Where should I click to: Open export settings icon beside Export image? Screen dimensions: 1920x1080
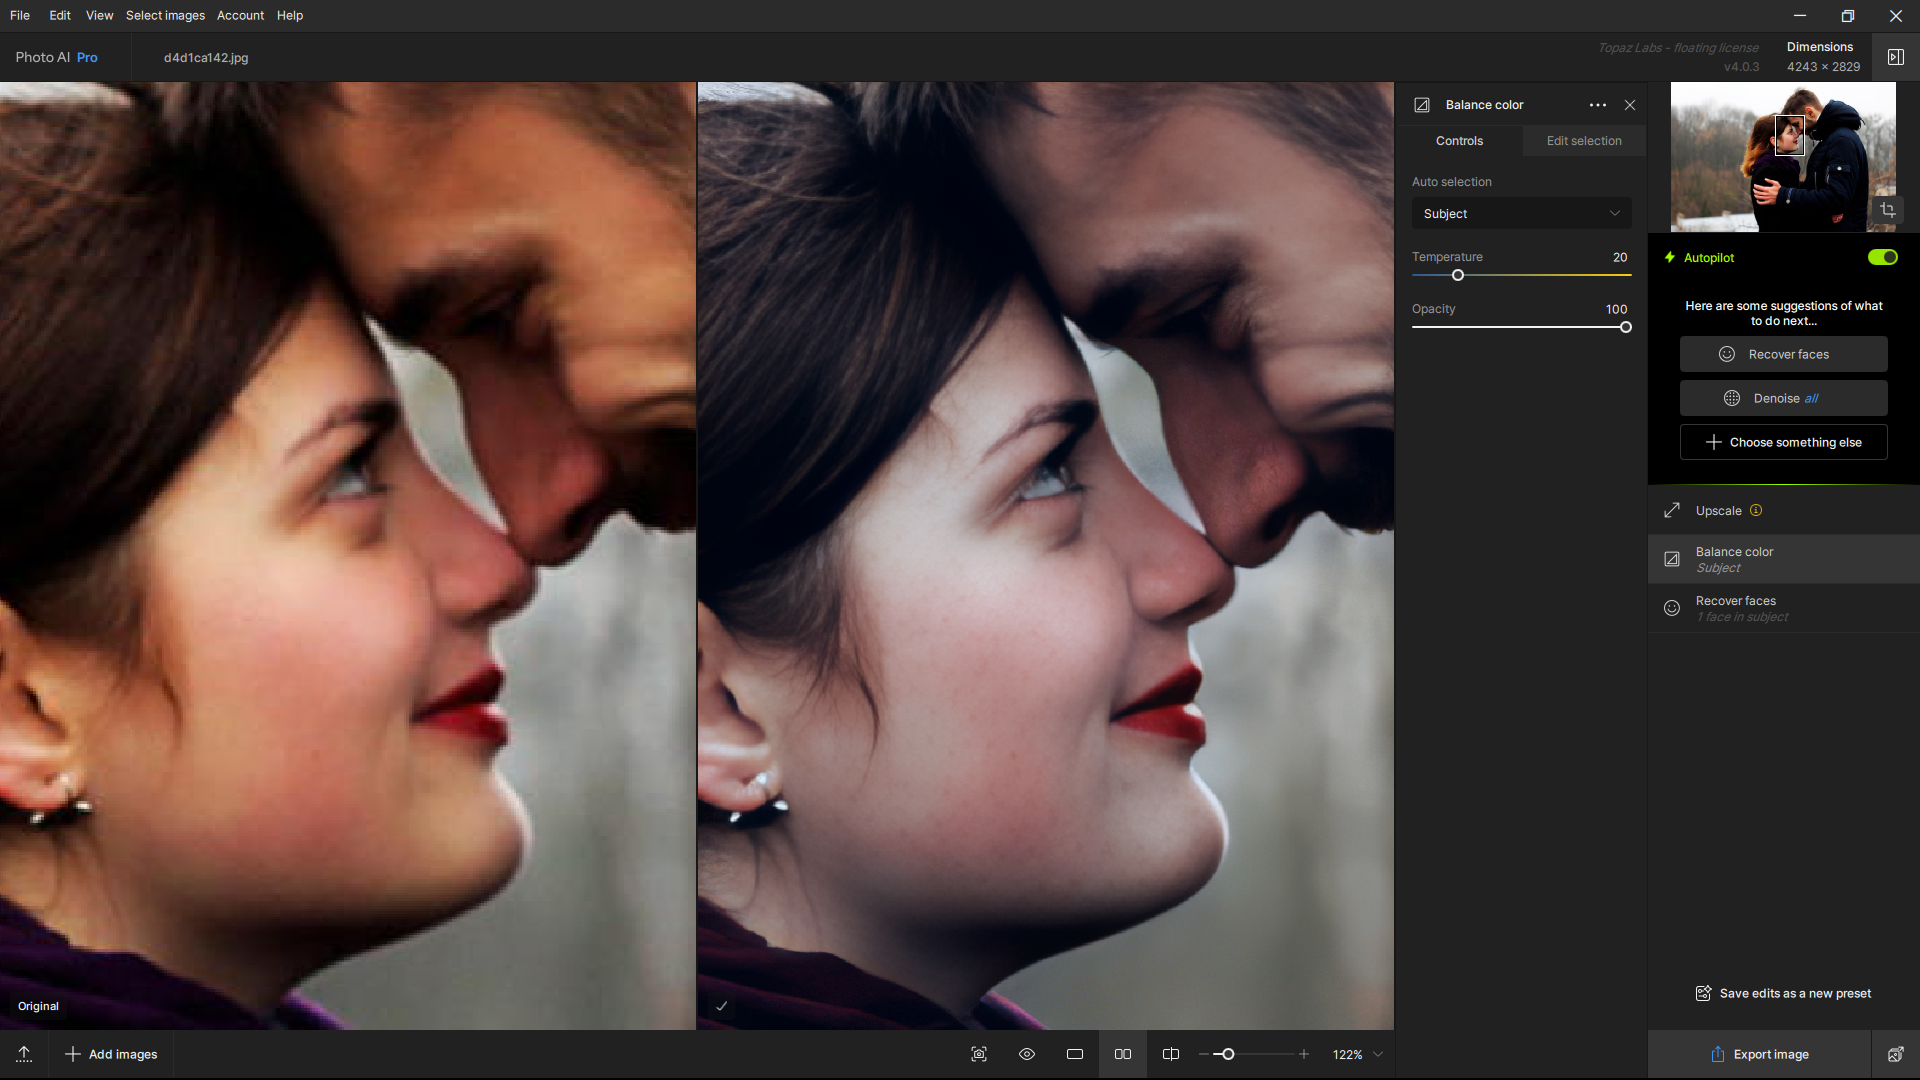click(1895, 1054)
